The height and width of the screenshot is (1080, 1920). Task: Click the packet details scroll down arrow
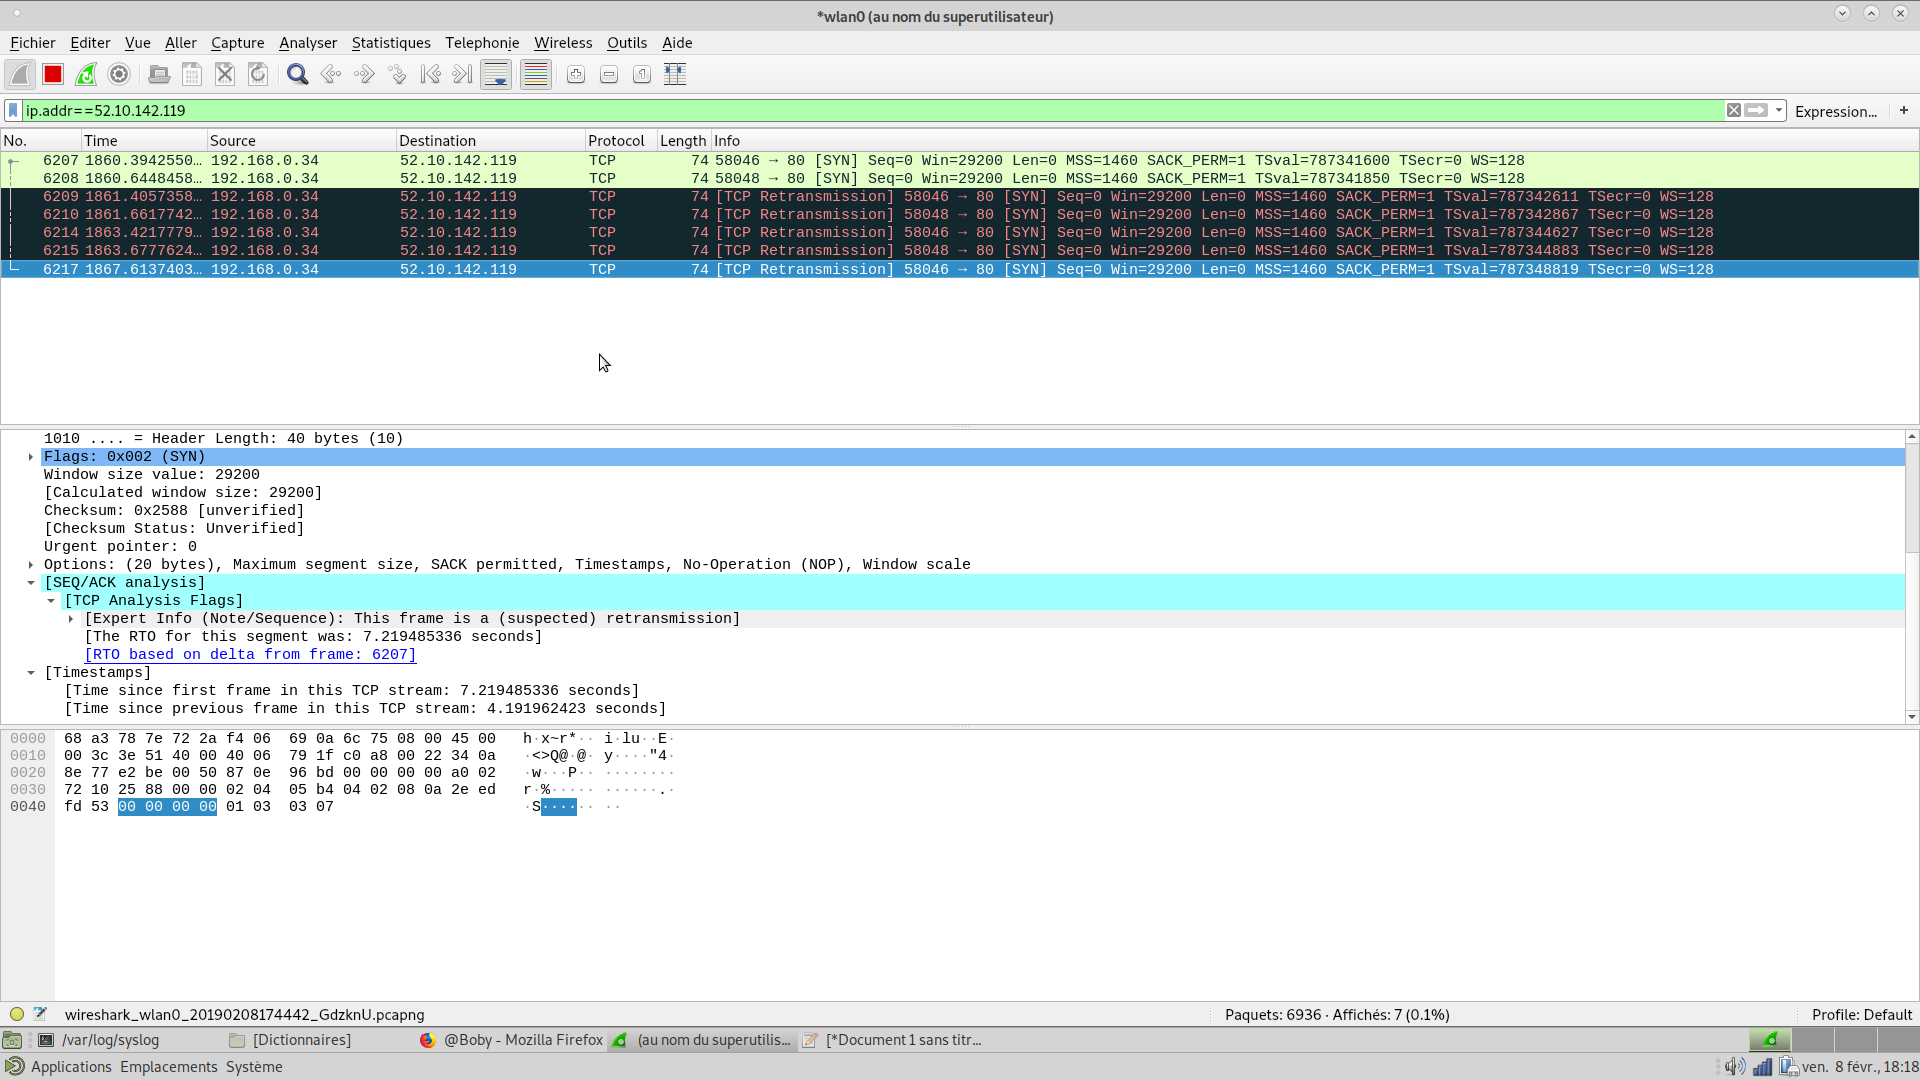click(1911, 716)
